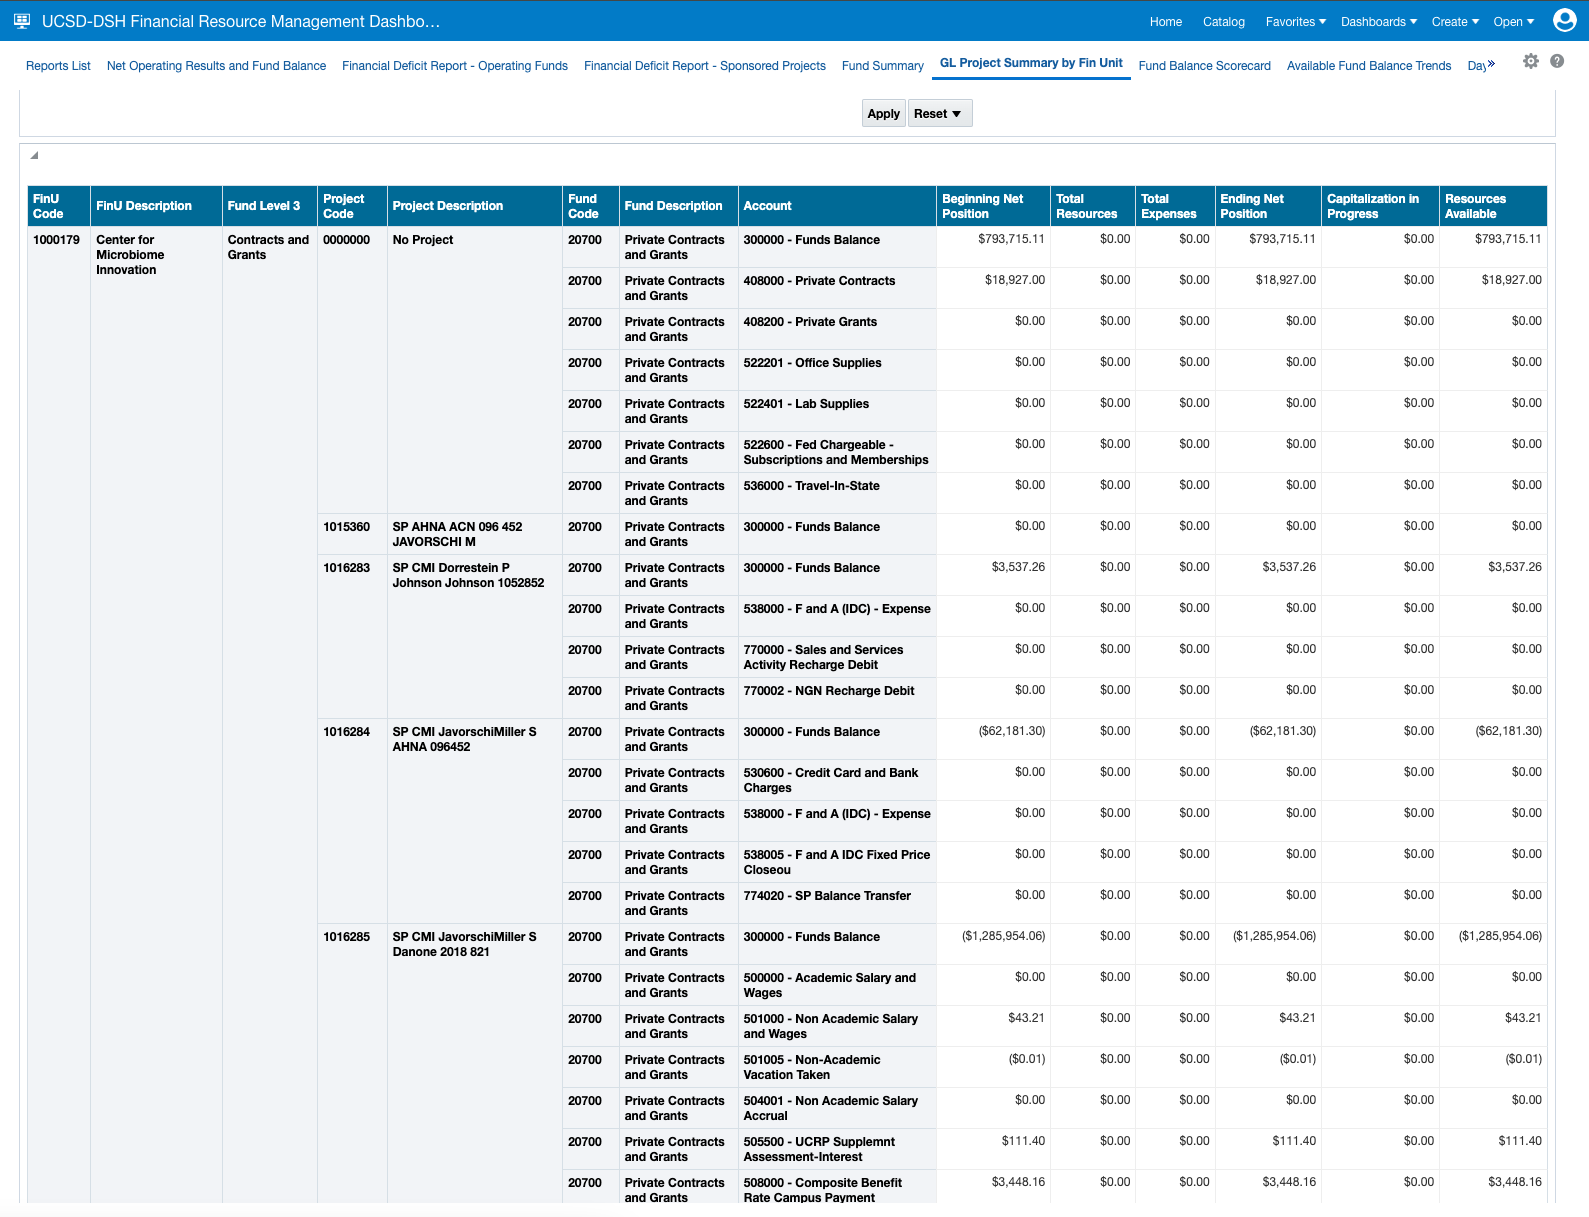Viewport: 1589px width, 1217px height.
Task: Click Resources Available column header
Action: coord(1493,206)
